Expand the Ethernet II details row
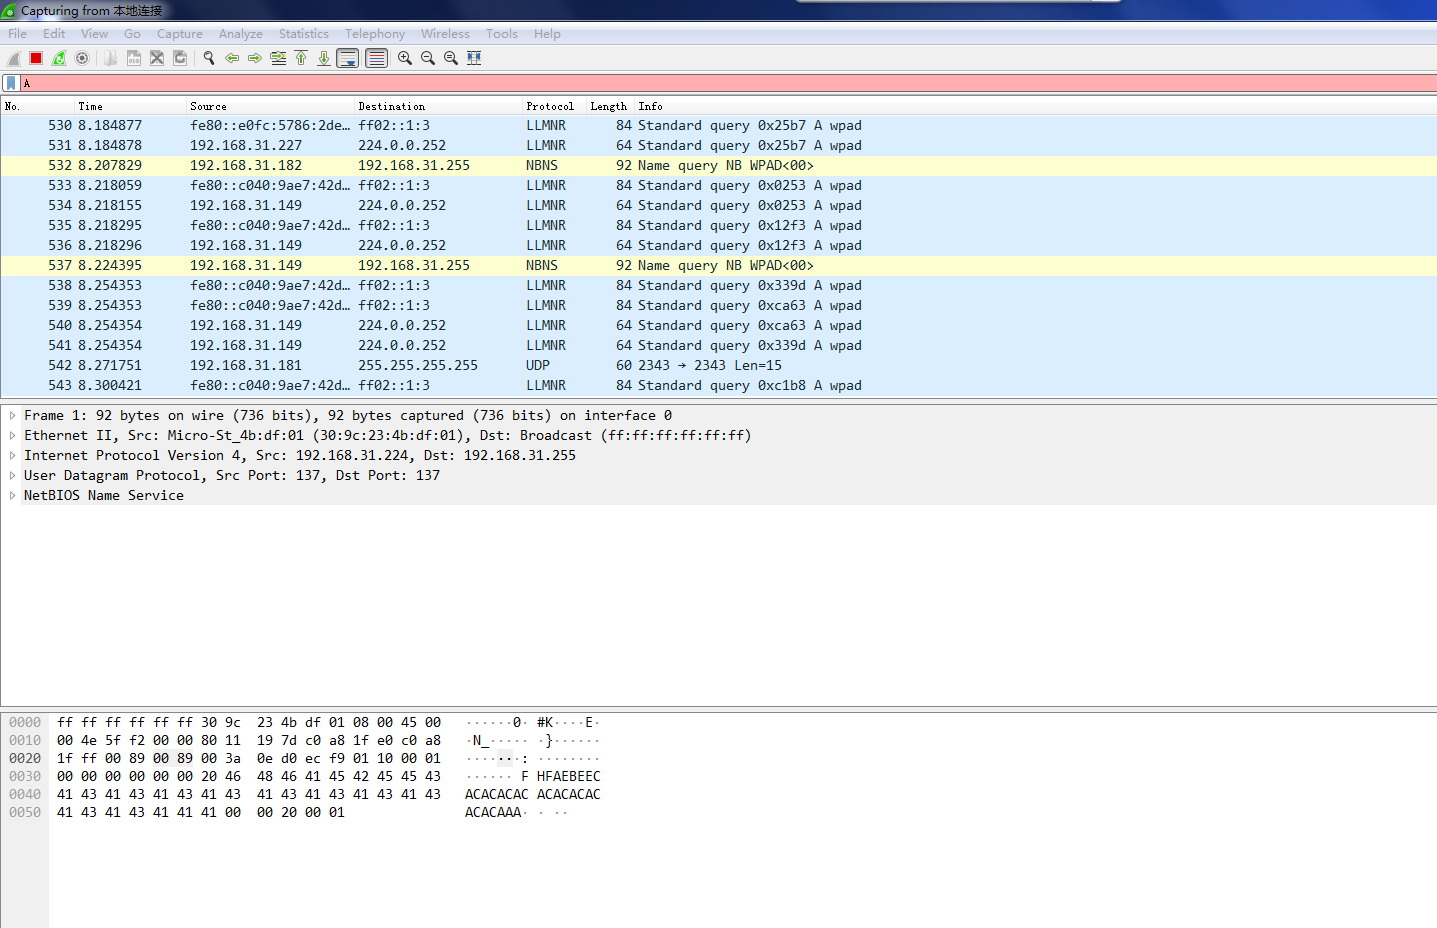Viewport: 1437px width, 928px height. click(12, 435)
